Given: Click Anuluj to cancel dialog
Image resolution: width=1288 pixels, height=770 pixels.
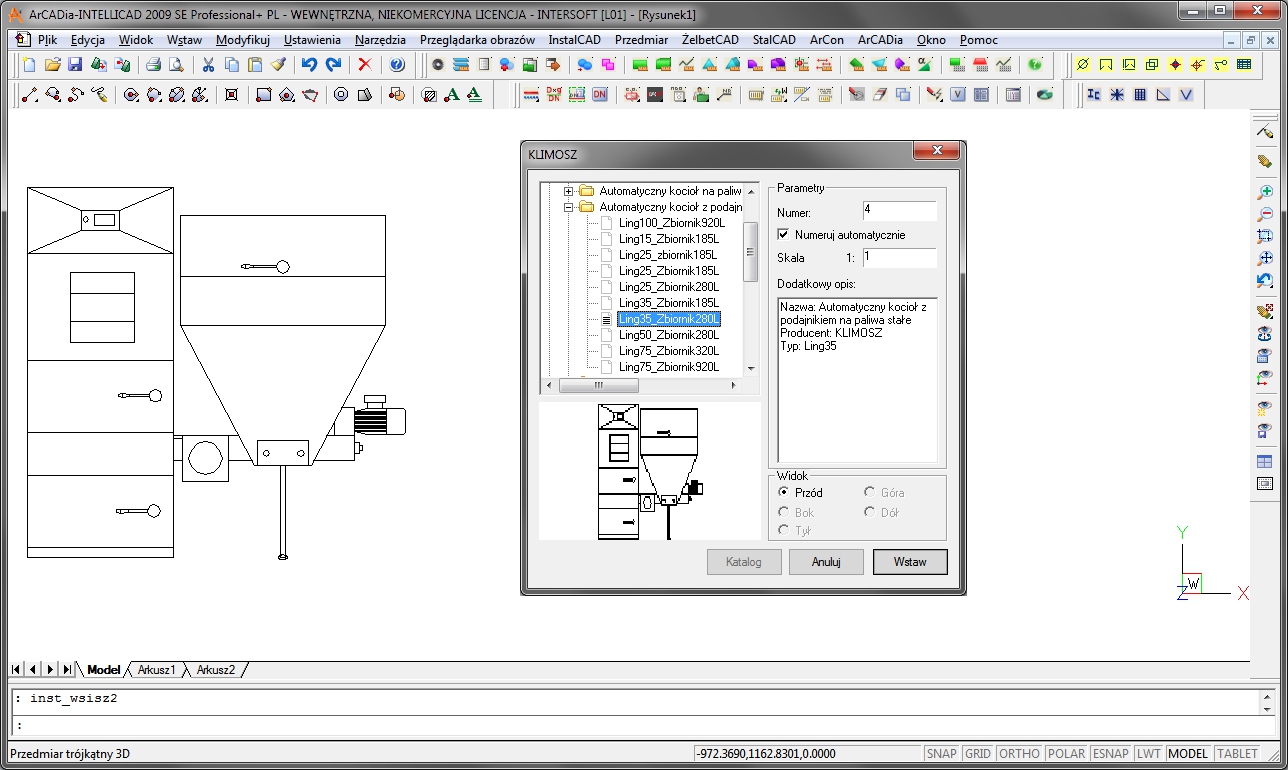Looking at the screenshot, I should (x=826, y=562).
